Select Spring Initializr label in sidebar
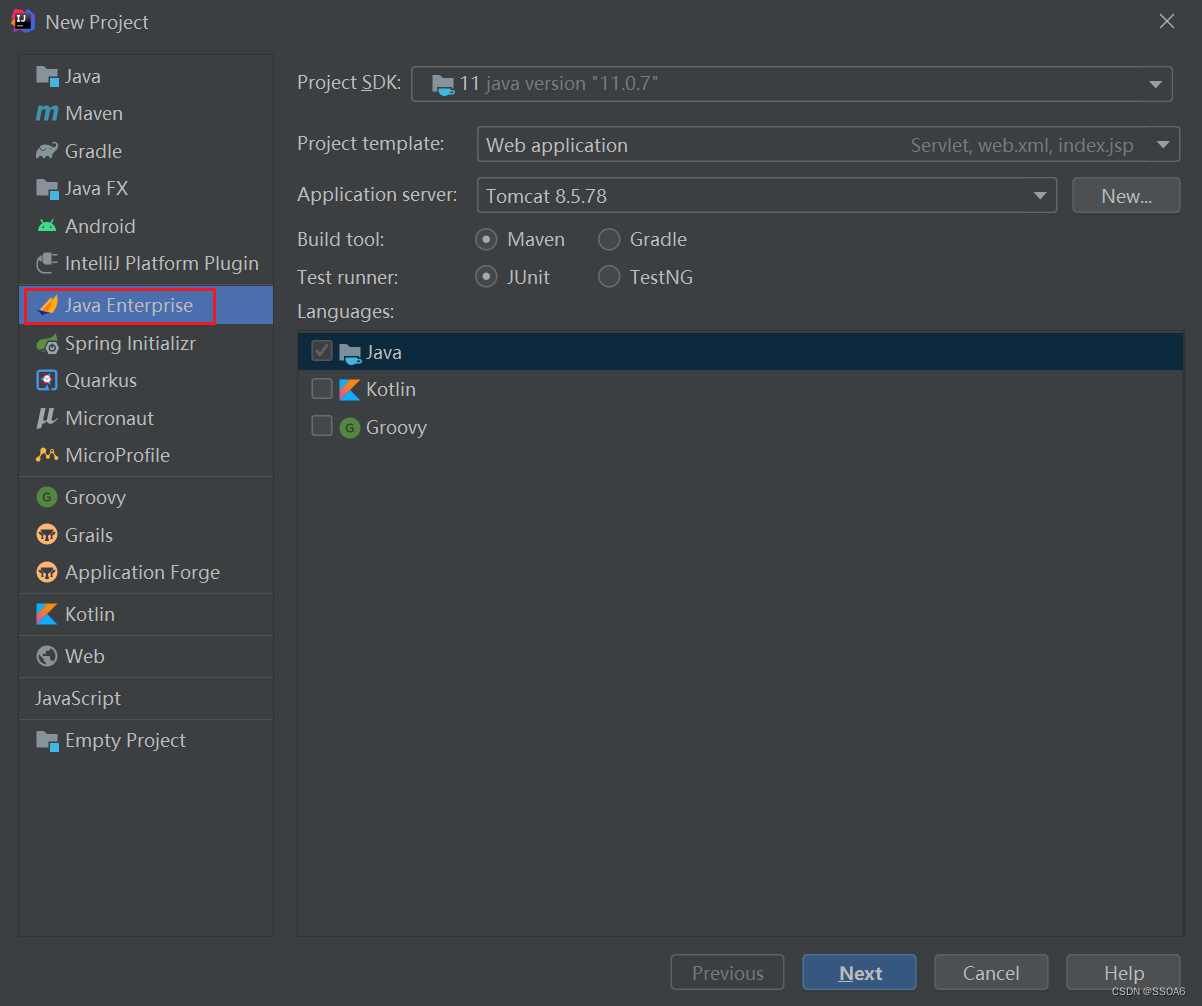Image resolution: width=1202 pixels, height=1006 pixels. [130, 343]
